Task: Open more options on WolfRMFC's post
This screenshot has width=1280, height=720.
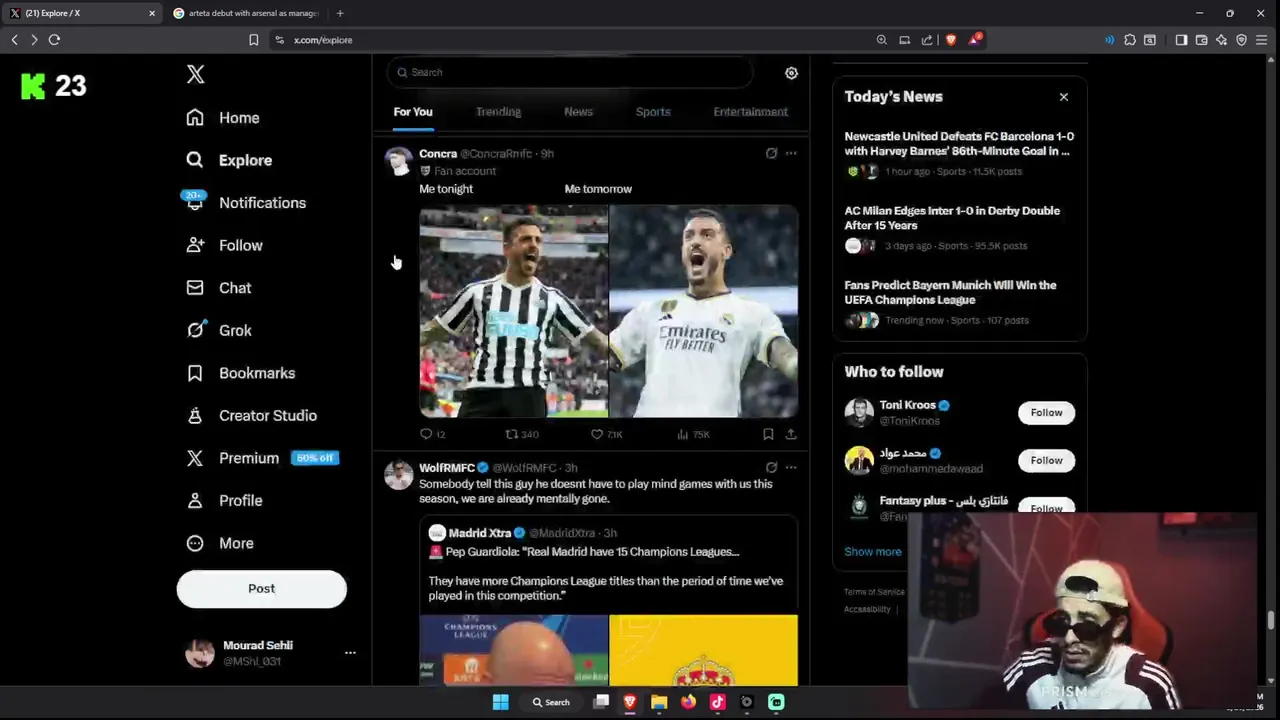Action: [x=791, y=468]
